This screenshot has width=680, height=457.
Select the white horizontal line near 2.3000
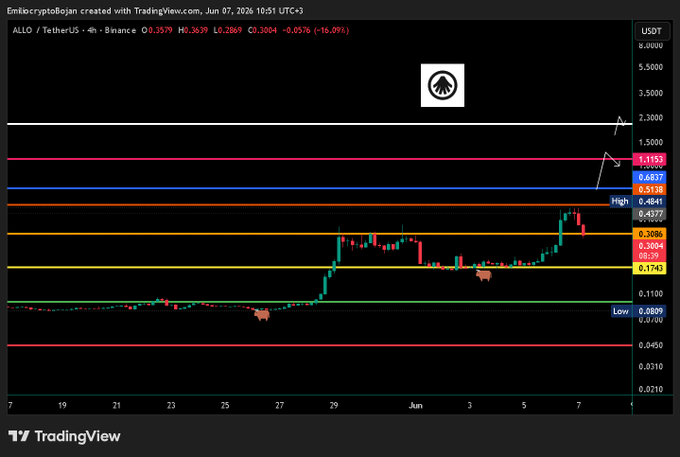point(320,124)
